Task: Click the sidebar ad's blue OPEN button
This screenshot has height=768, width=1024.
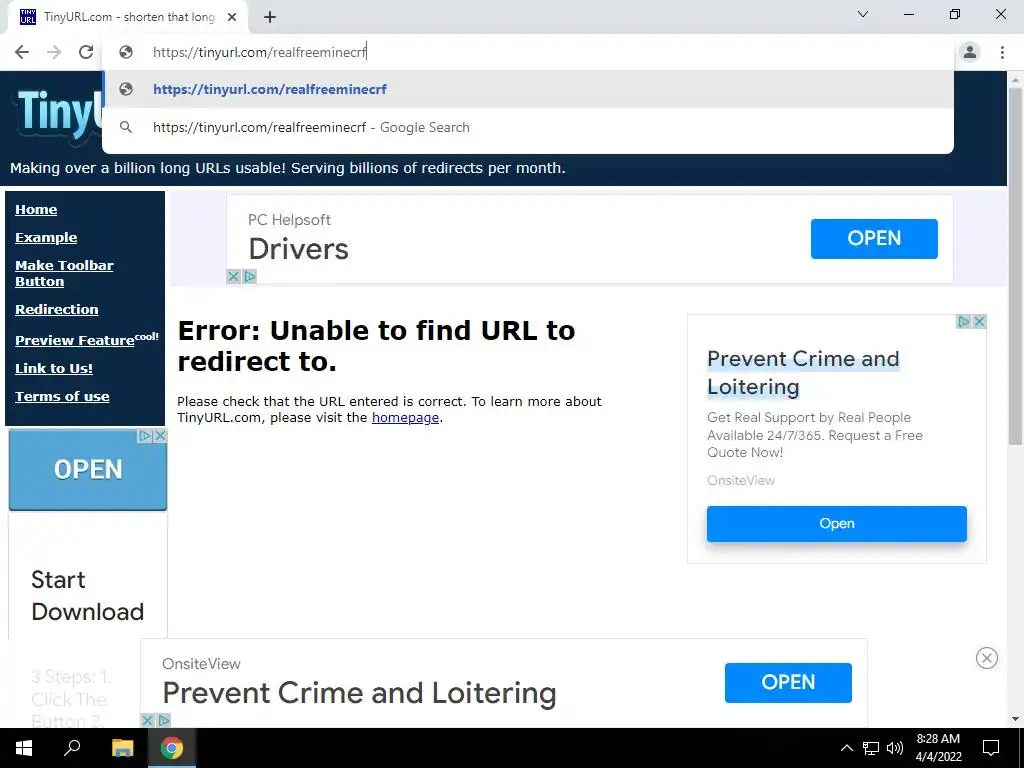Action: (x=88, y=470)
